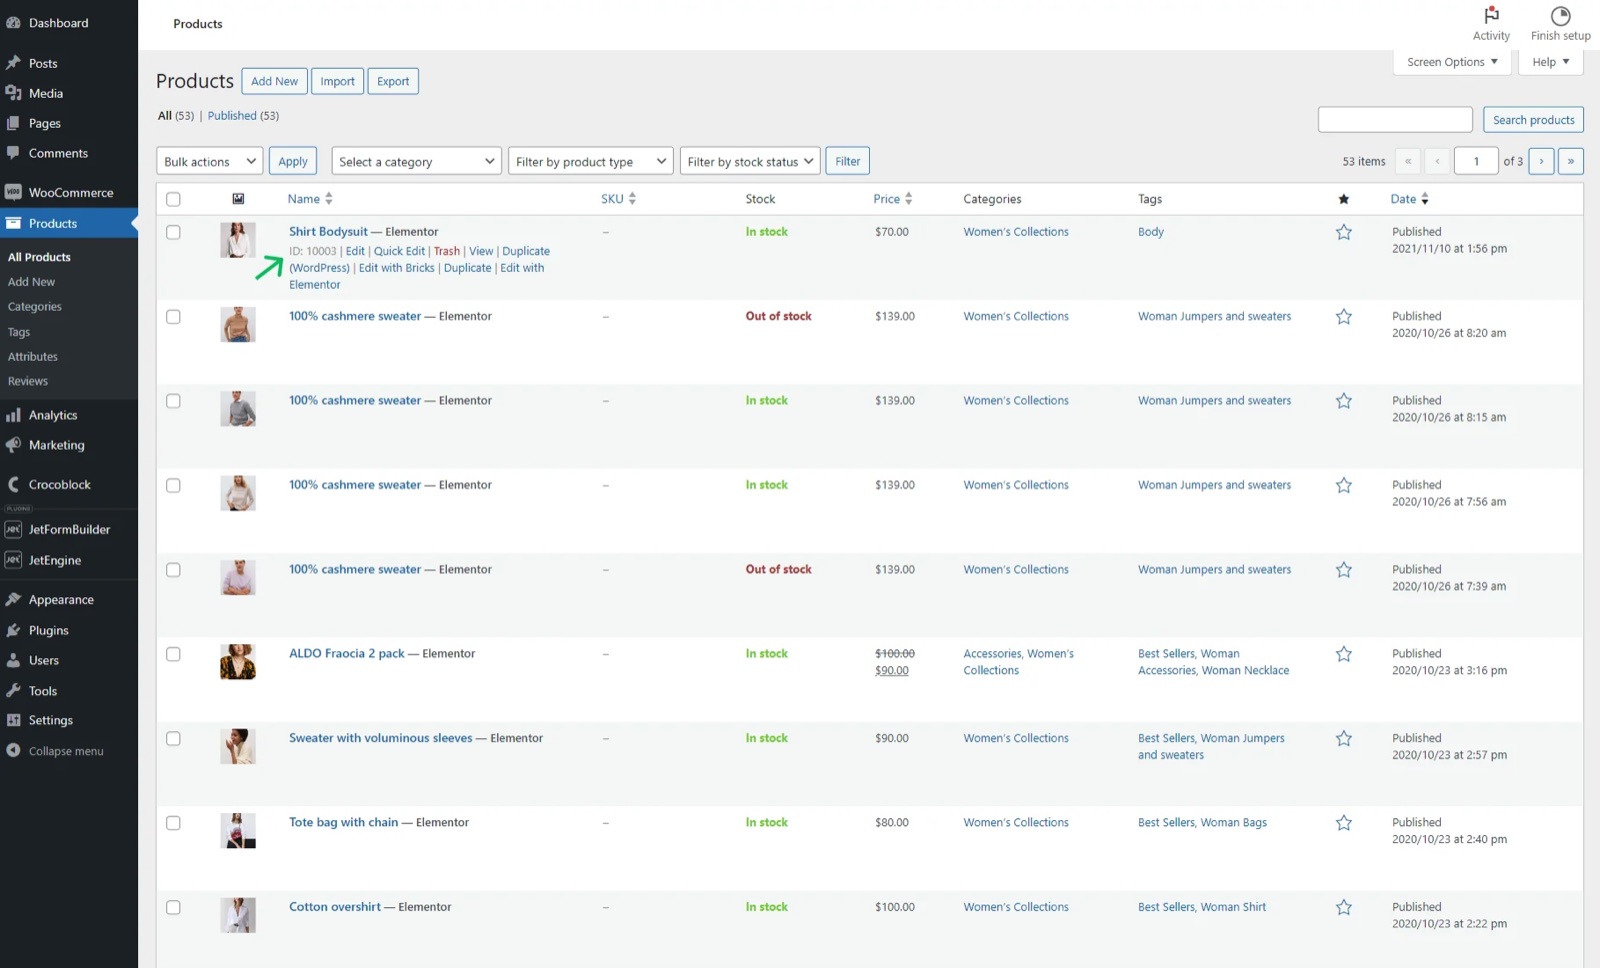Check the ALDO Fraocia 2 pack checkbox
Screen dimensions: 1600x968
coord(173,654)
